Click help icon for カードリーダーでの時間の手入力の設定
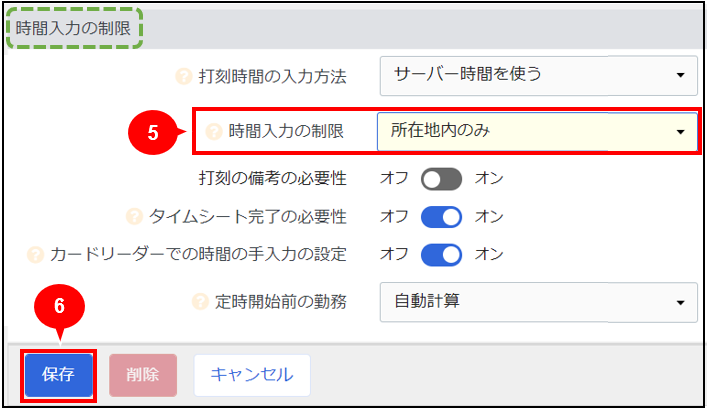 click(x=35, y=255)
